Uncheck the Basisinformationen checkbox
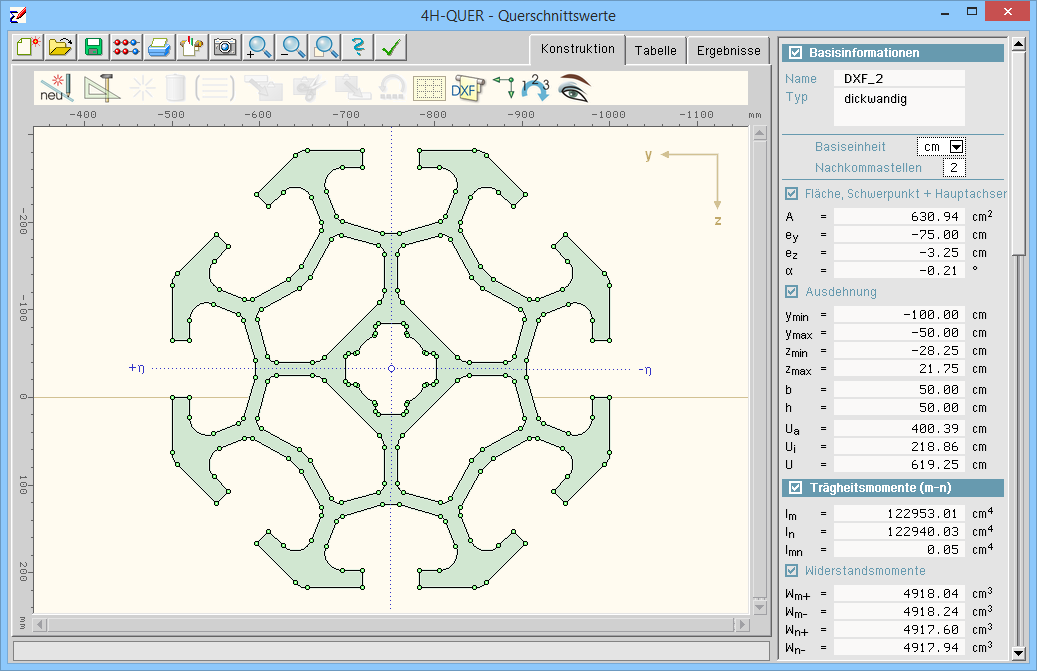1037x671 pixels. pyautogui.click(x=795, y=53)
